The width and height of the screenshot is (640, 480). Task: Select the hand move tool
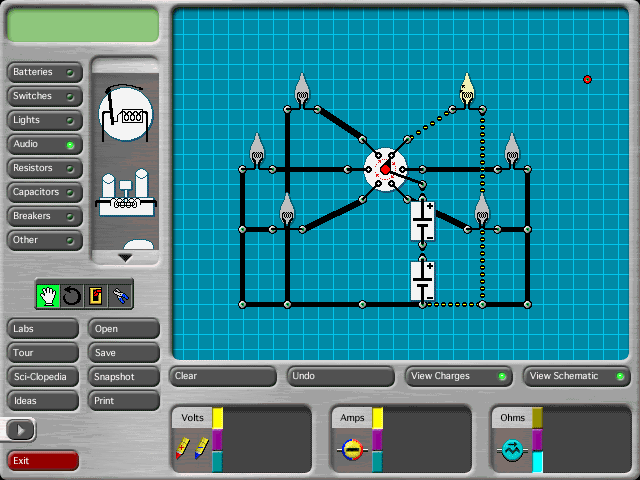point(48,296)
